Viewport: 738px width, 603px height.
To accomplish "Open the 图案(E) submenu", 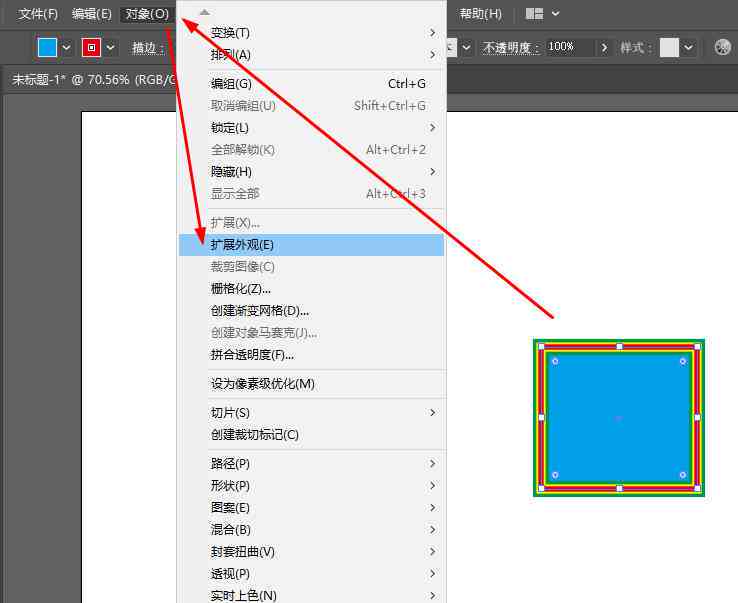I will (x=312, y=508).
